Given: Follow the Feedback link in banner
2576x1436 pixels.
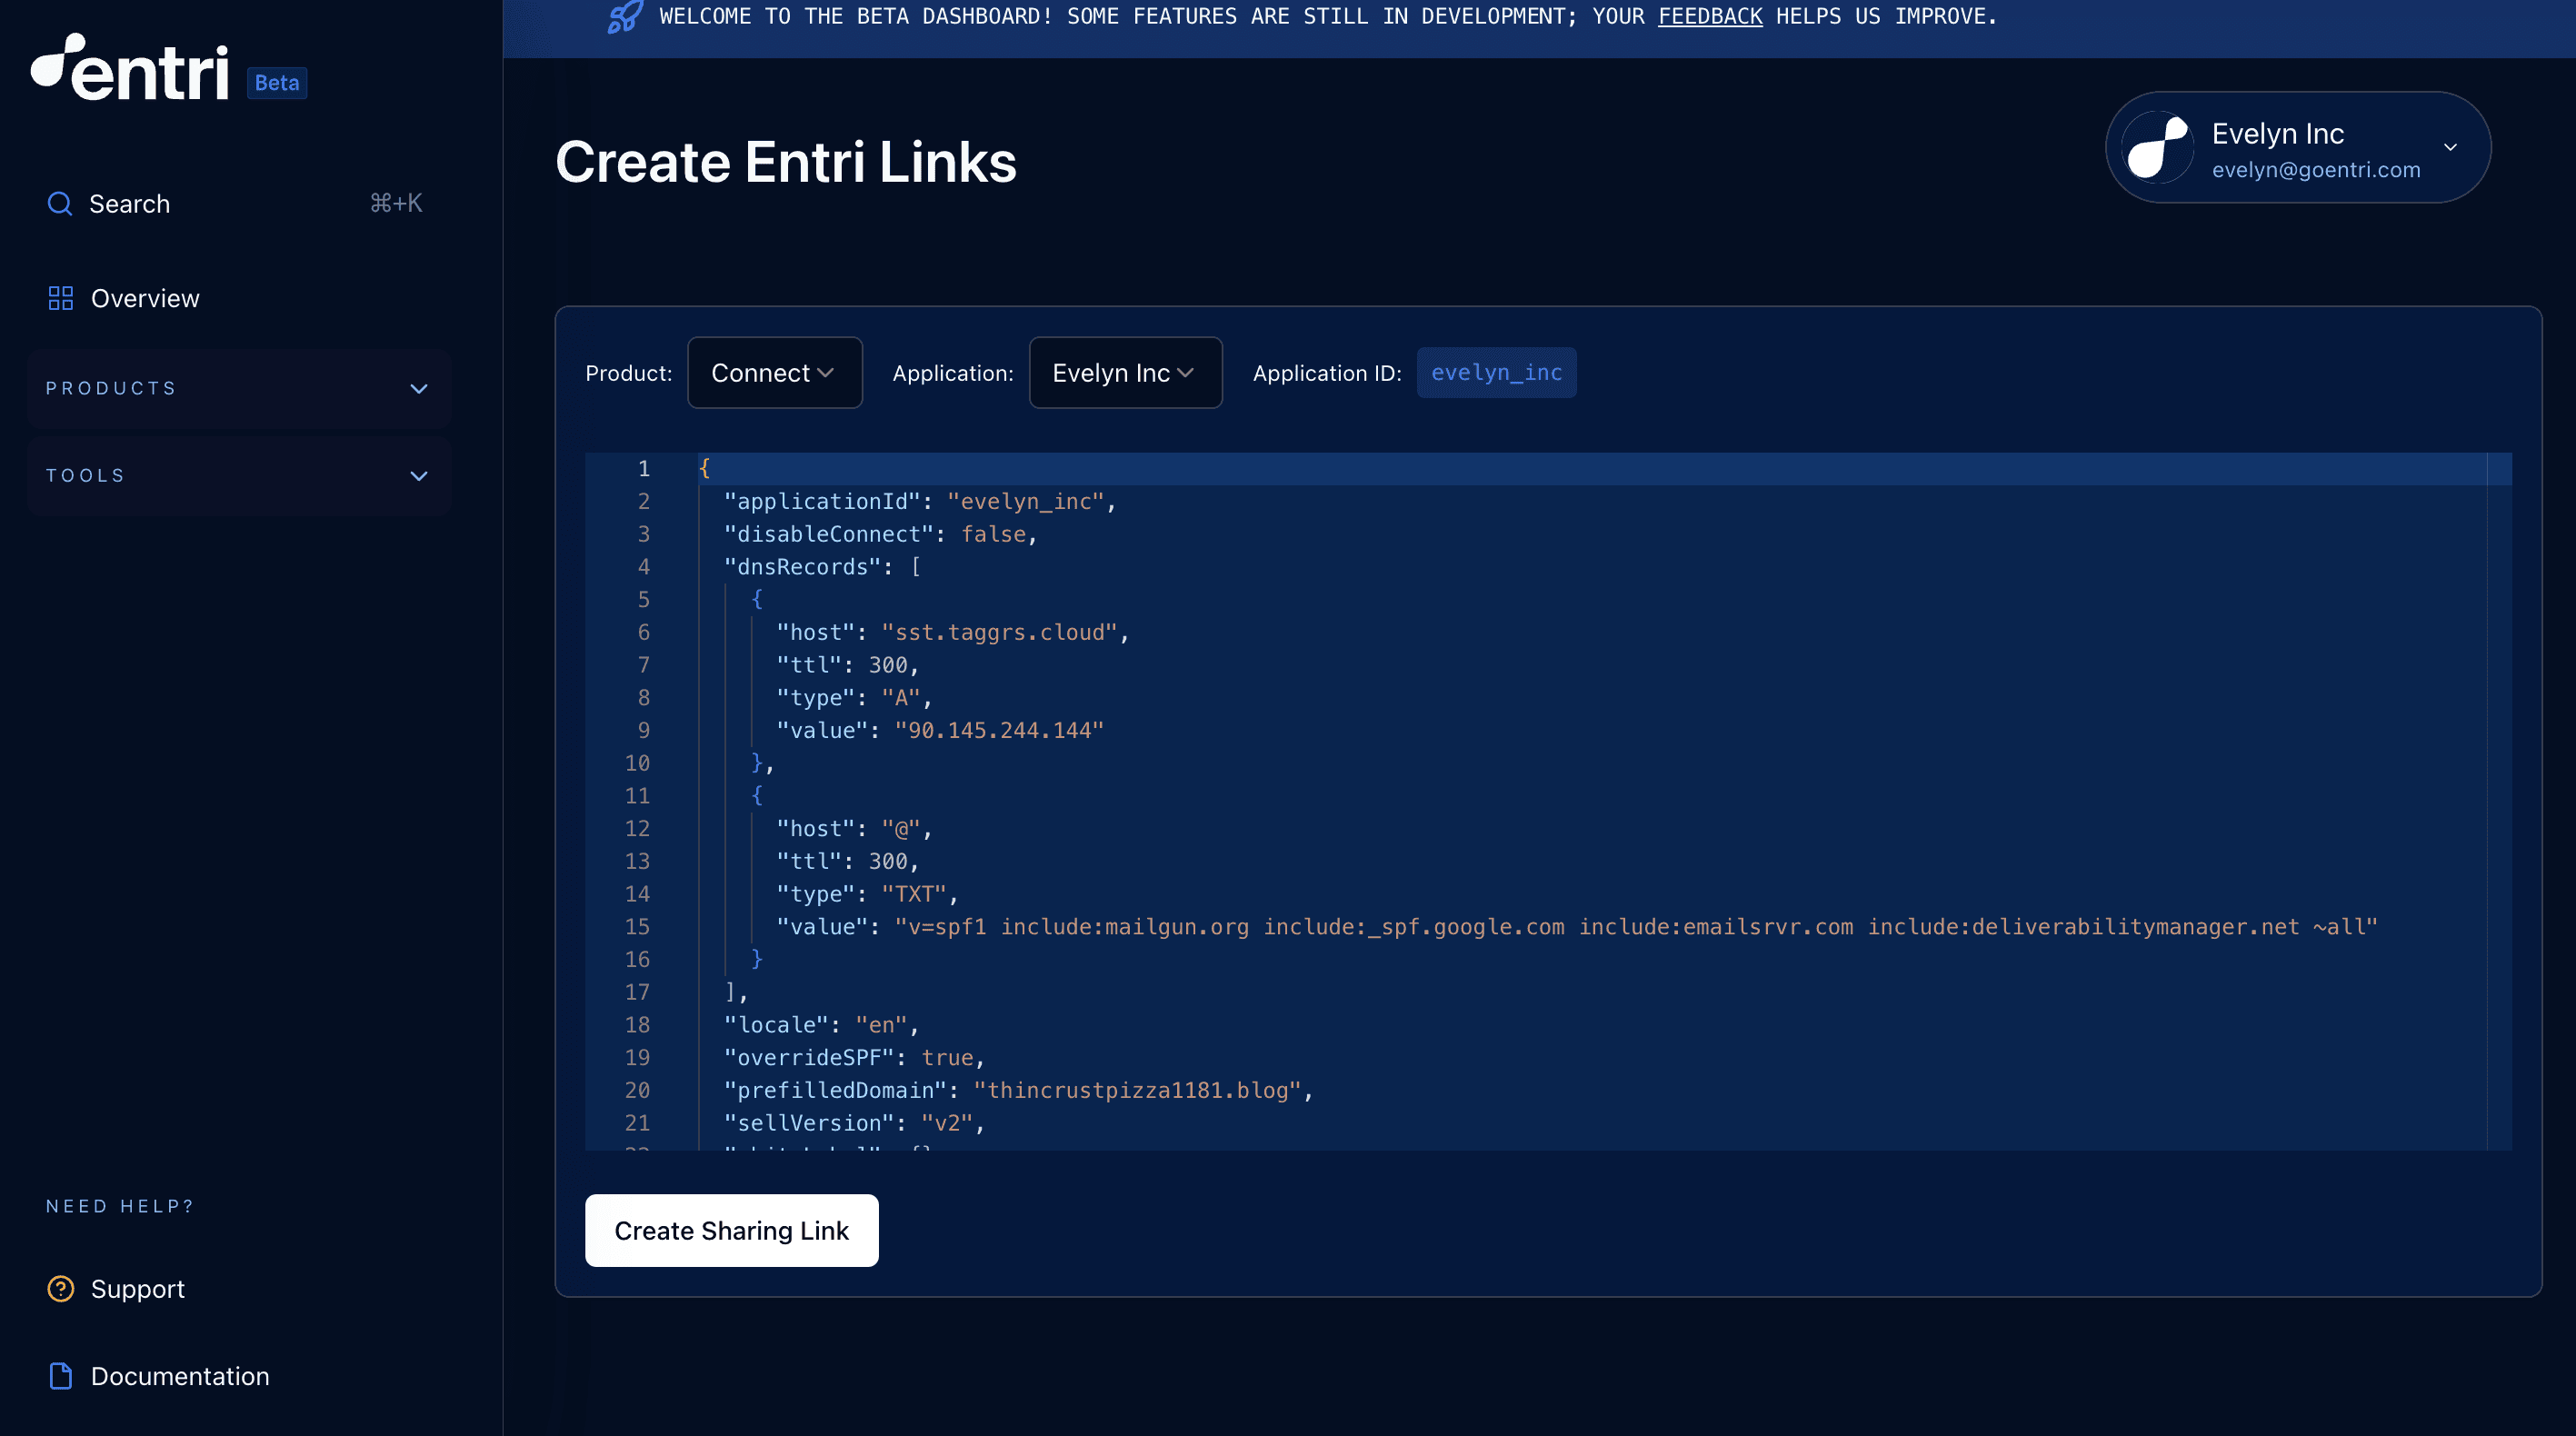Looking at the screenshot, I should [x=1710, y=17].
